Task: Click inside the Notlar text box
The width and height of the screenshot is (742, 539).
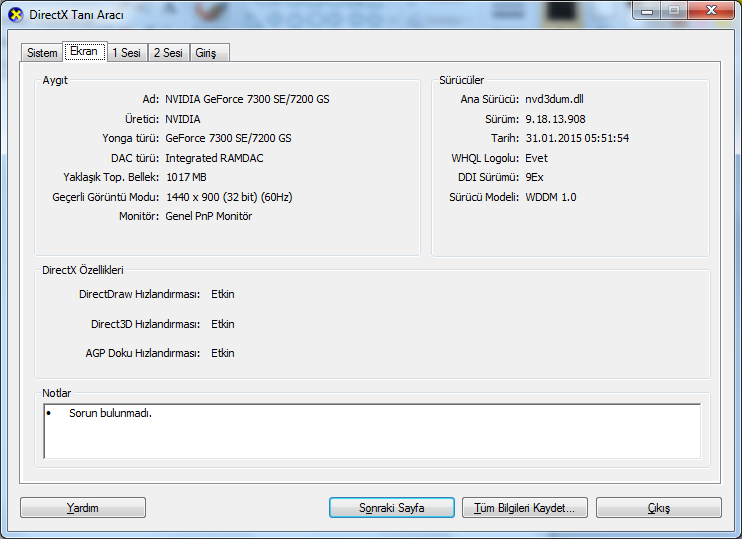Action: (x=372, y=431)
